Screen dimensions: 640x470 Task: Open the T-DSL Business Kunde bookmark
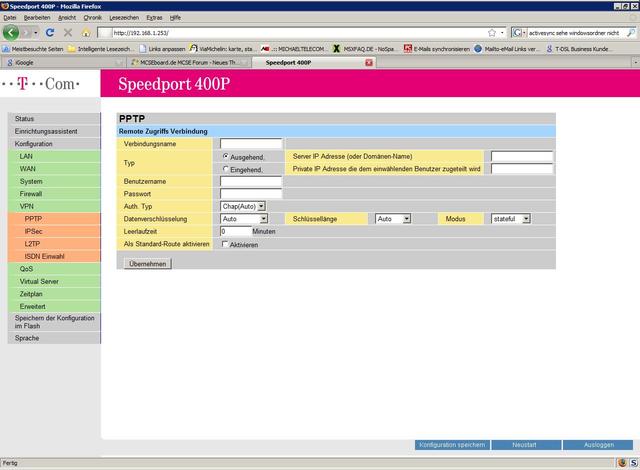pos(579,49)
